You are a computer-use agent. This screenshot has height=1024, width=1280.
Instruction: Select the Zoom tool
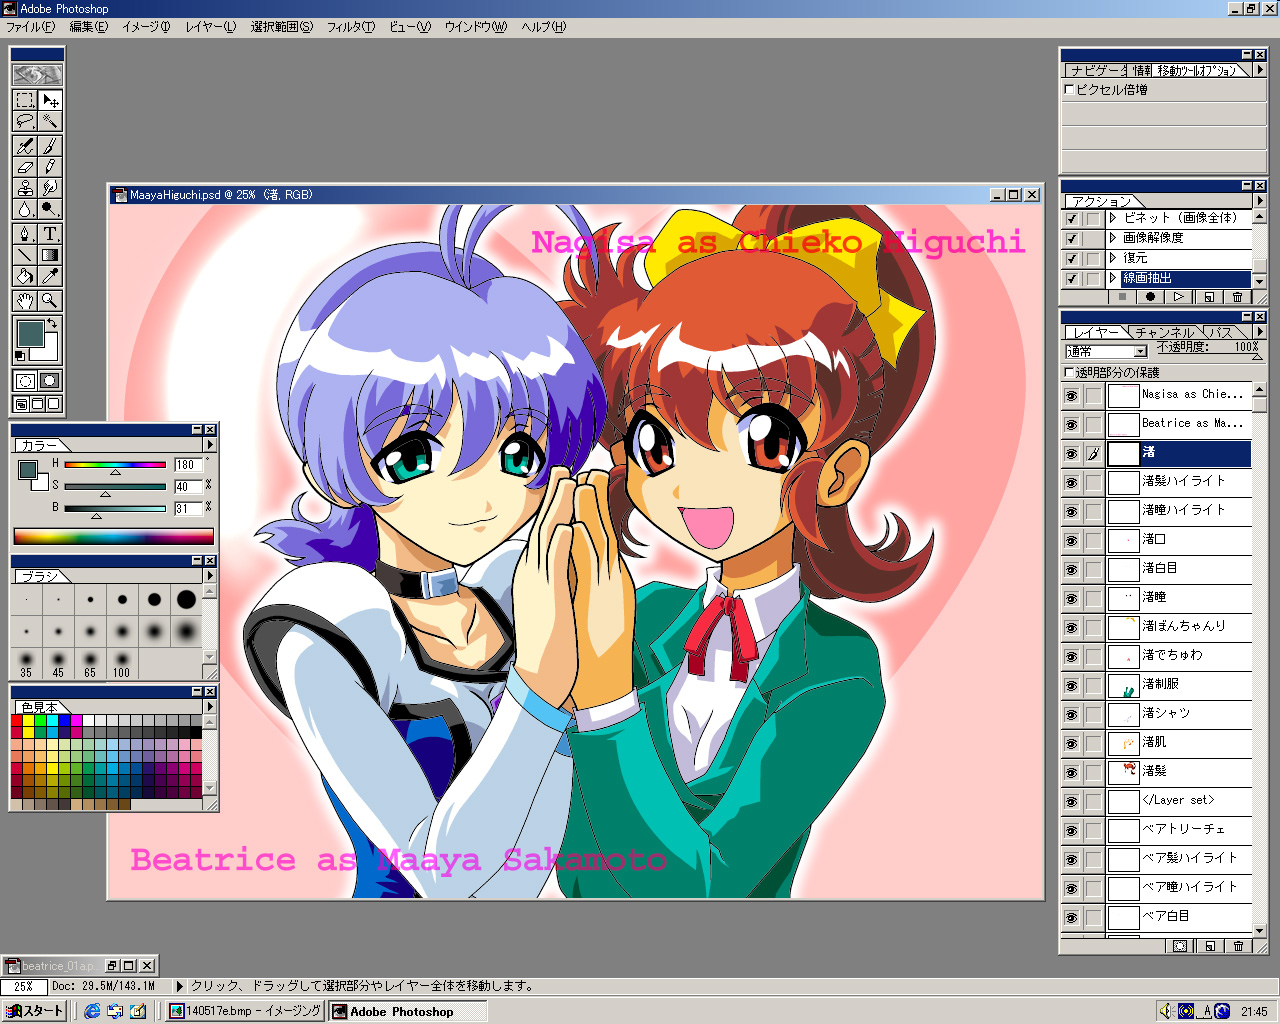pyautogui.click(x=50, y=300)
